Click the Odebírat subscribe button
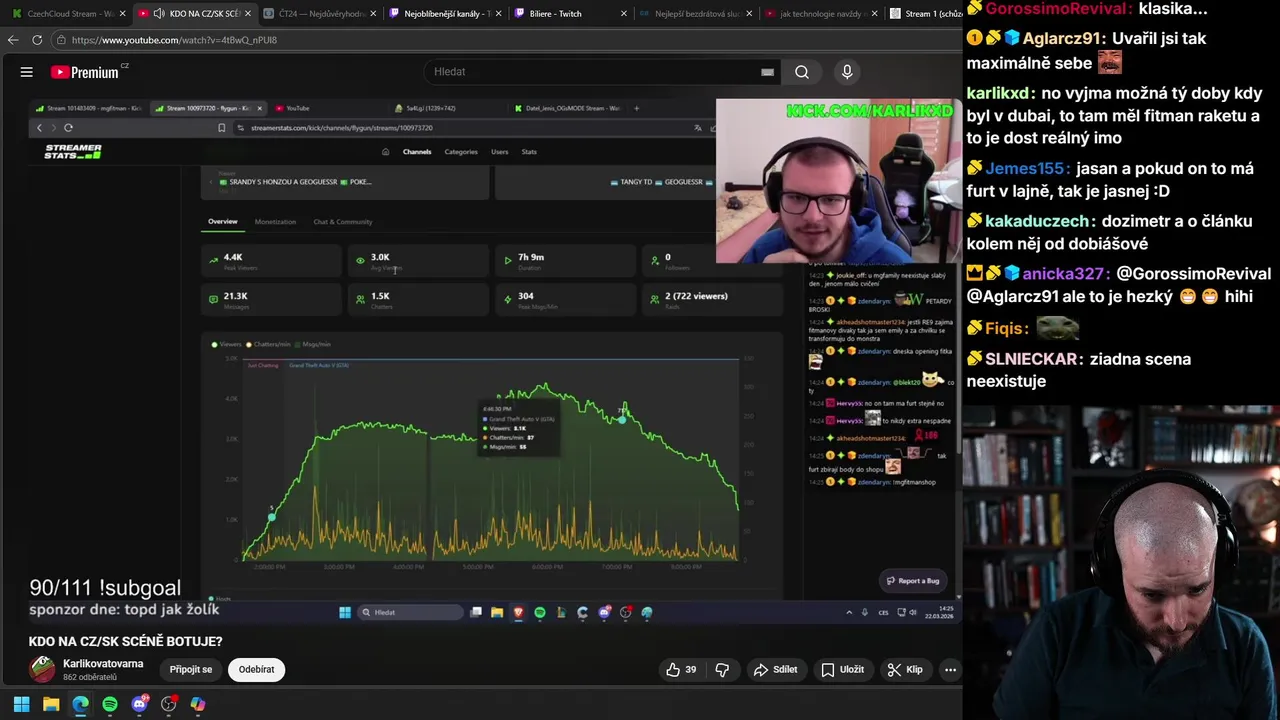 pyautogui.click(x=256, y=670)
